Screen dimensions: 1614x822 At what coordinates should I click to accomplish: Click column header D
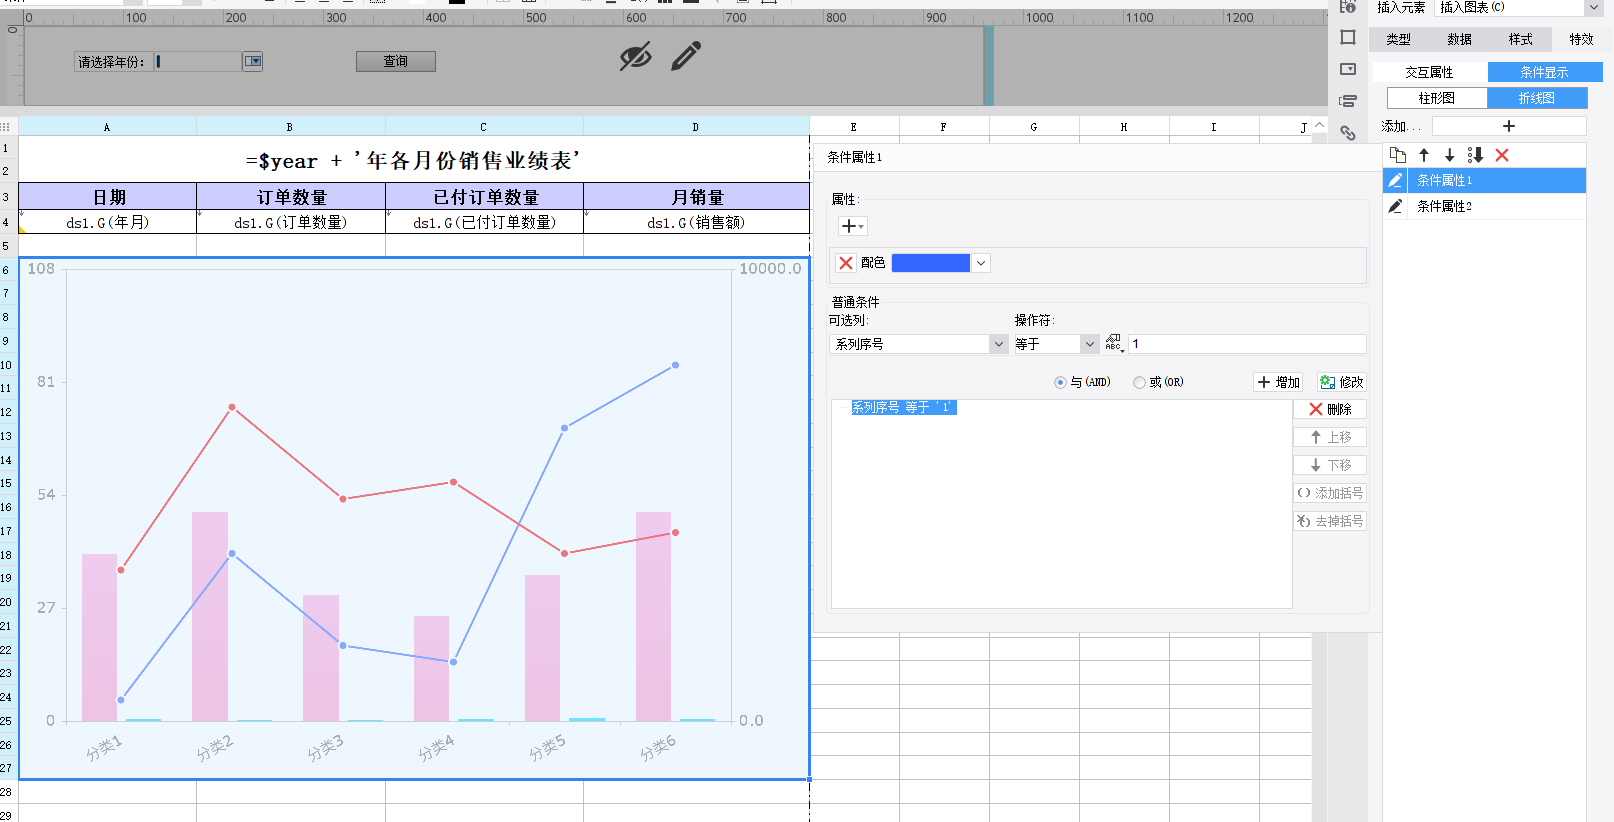coord(696,127)
